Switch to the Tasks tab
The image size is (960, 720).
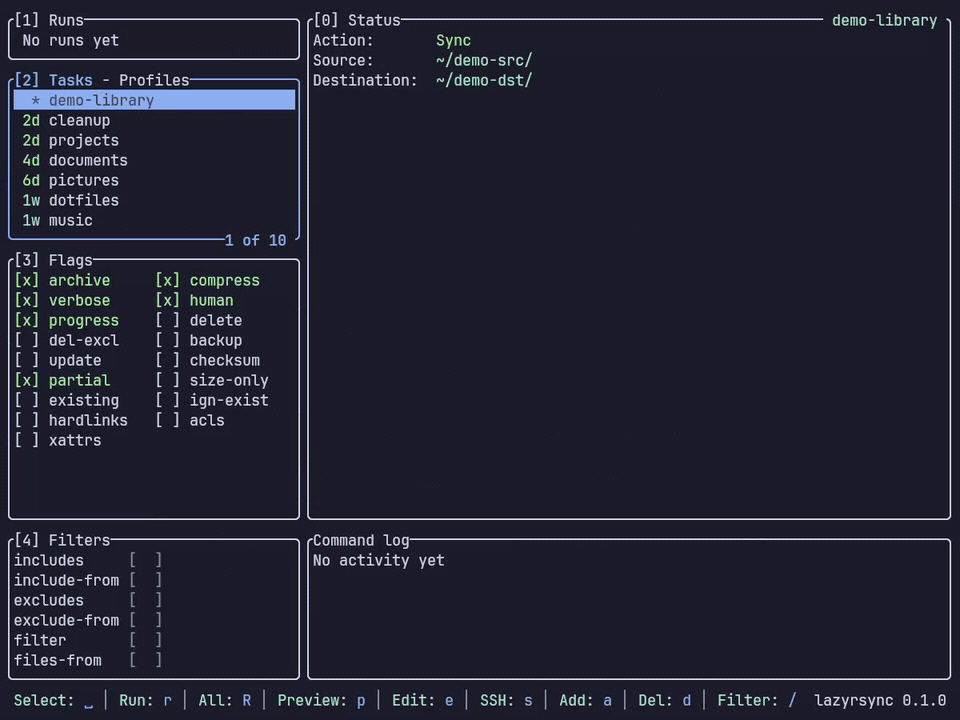coord(70,80)
